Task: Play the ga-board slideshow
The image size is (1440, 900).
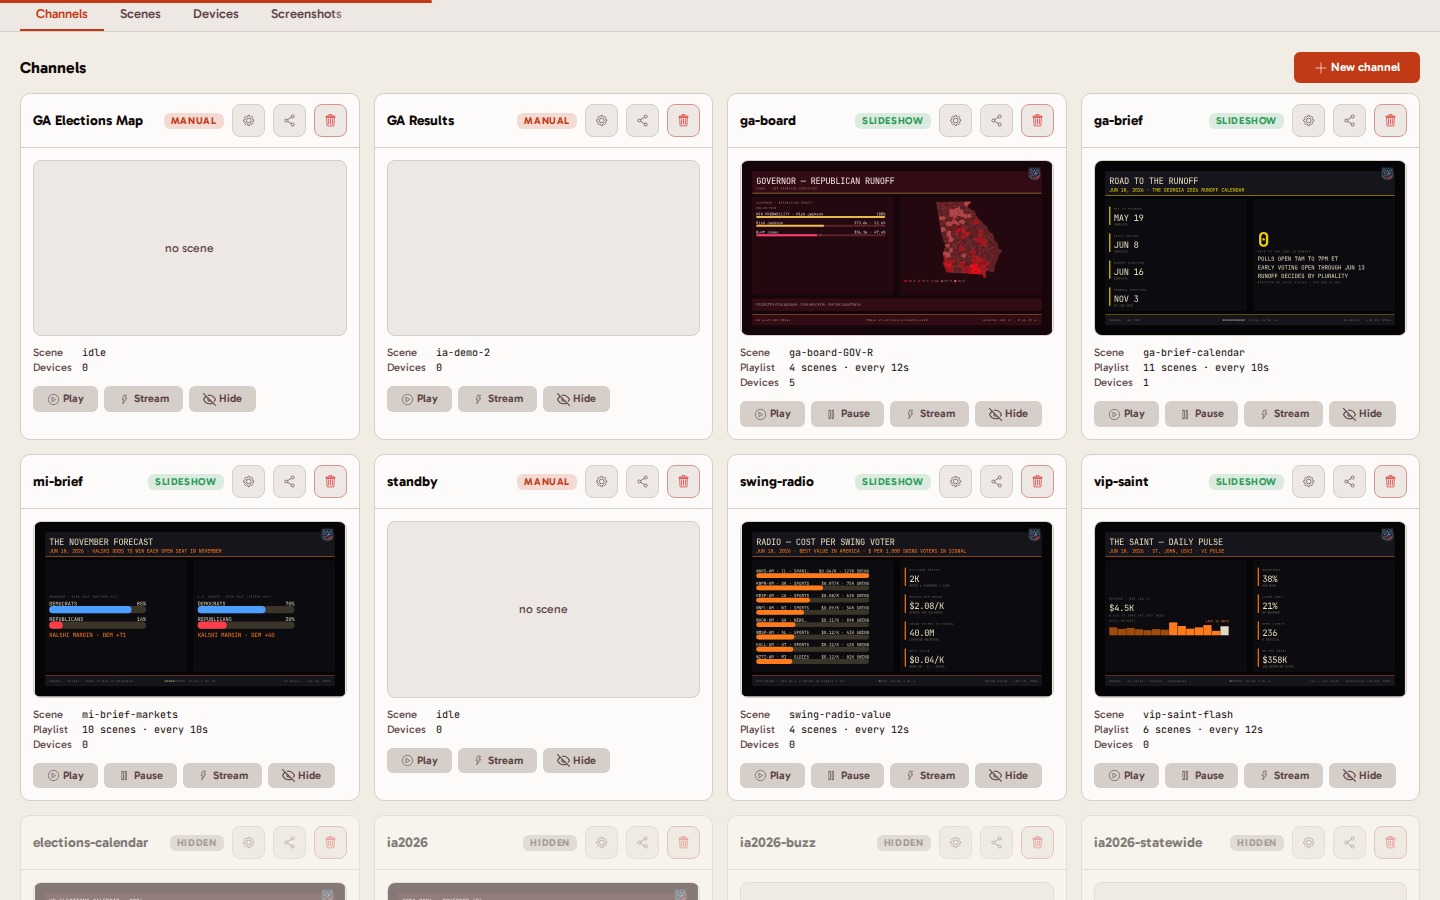Action: coord(772,414)
